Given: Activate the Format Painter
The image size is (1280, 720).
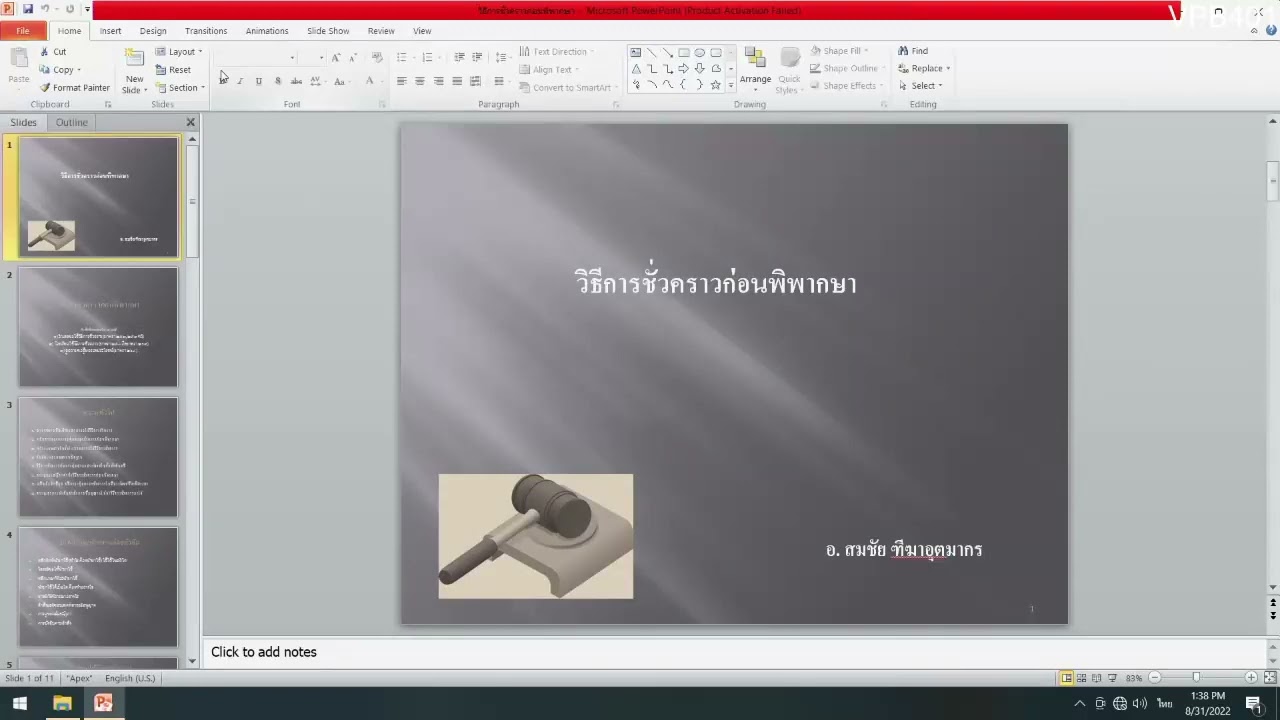Looking at the screenshot, I should (74, 88).
